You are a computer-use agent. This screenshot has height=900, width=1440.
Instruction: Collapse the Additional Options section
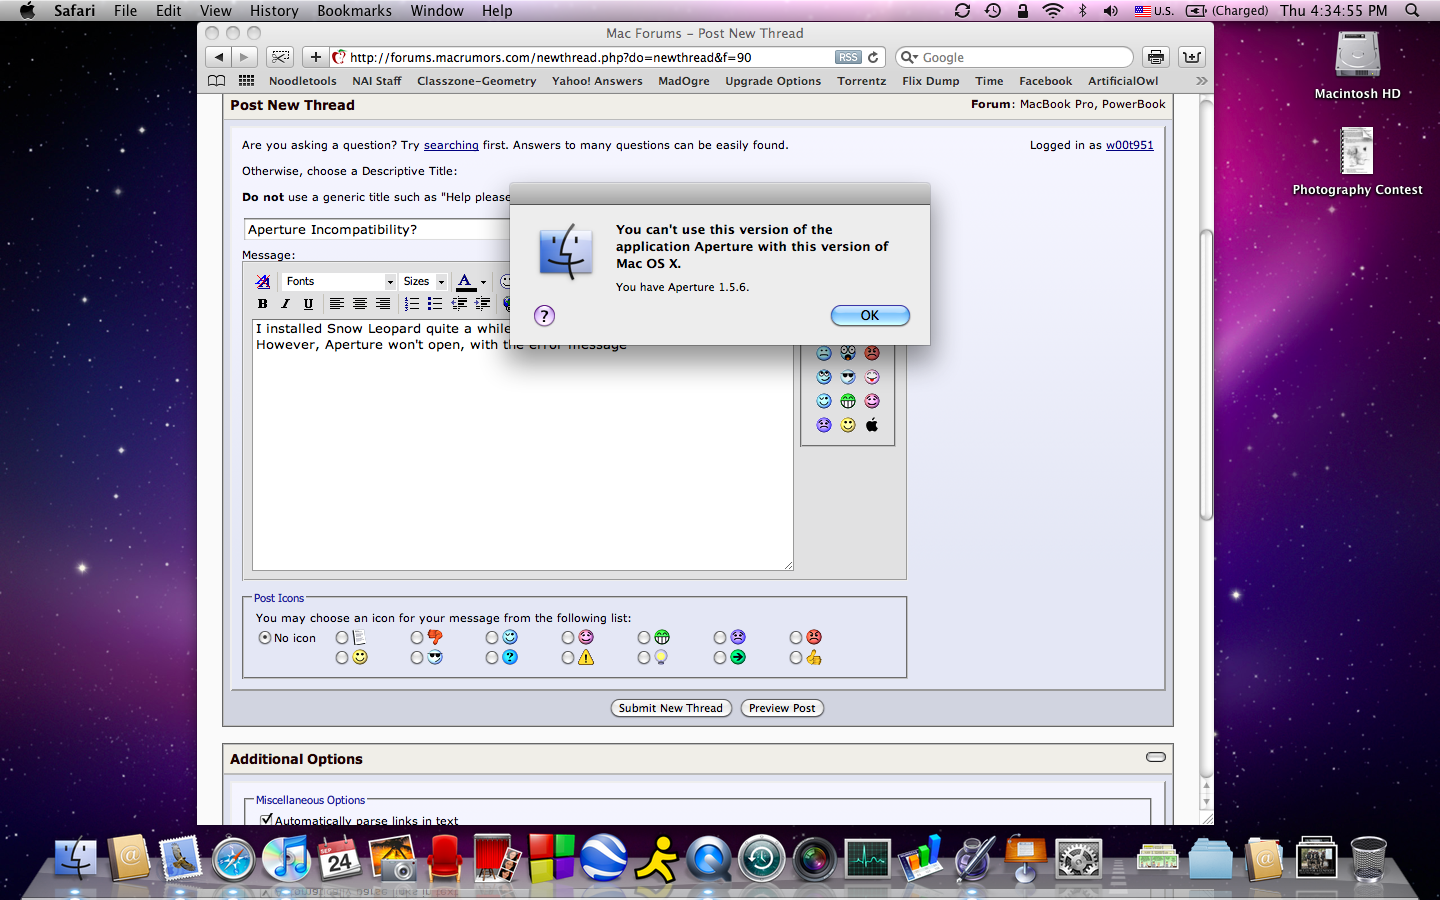pyautogui.click(x=1156, y=757)
